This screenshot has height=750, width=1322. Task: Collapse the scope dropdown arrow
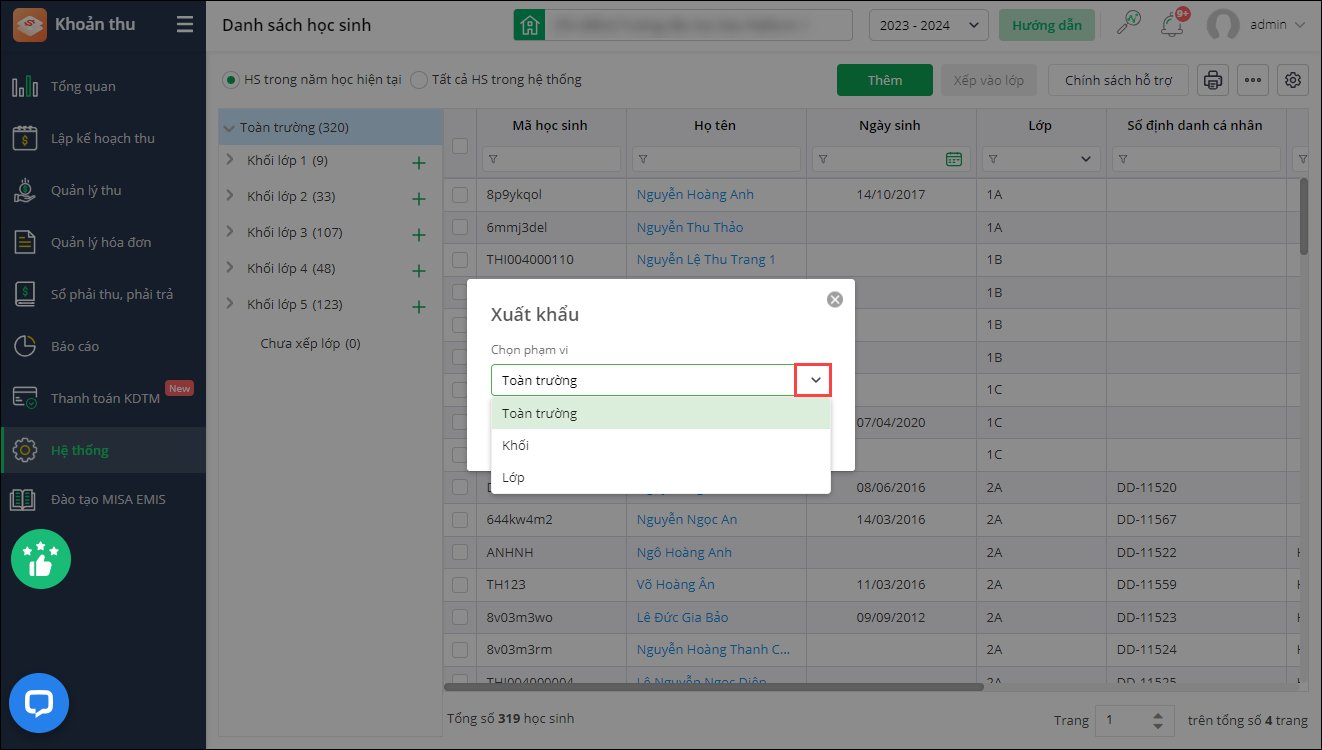(814, 380)
